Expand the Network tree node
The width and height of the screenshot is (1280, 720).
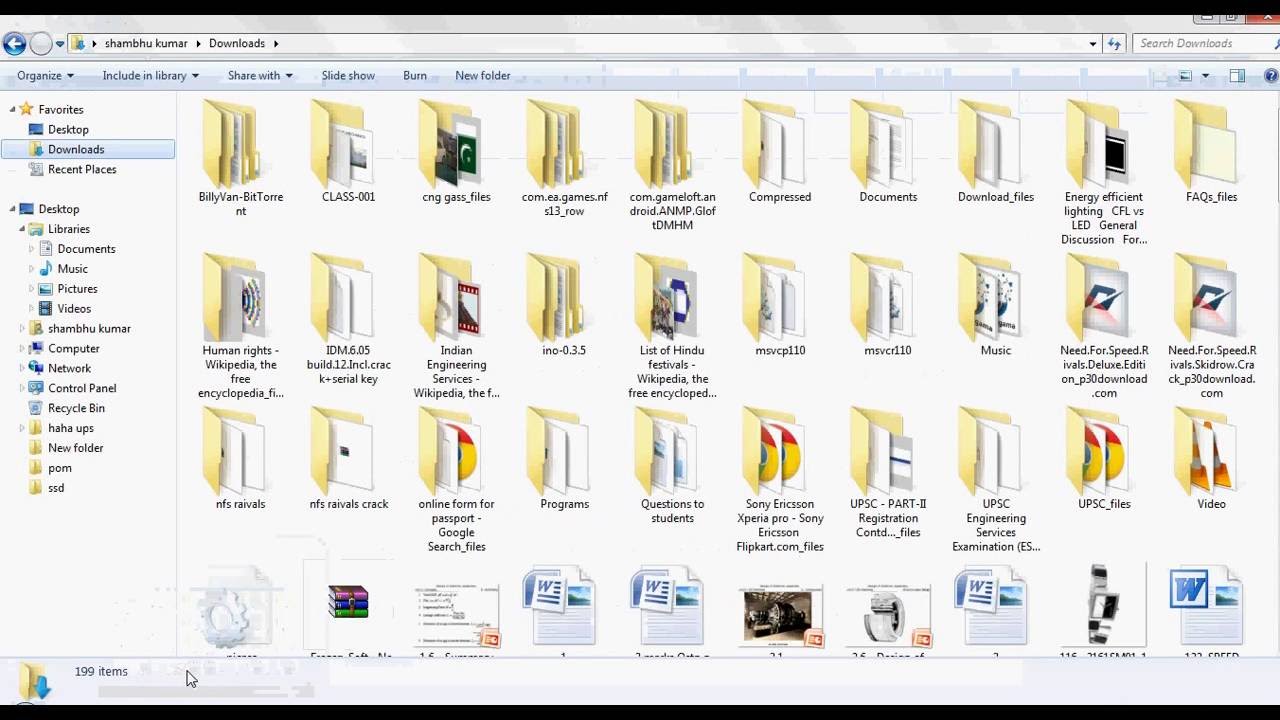click(x=22, y=368)
